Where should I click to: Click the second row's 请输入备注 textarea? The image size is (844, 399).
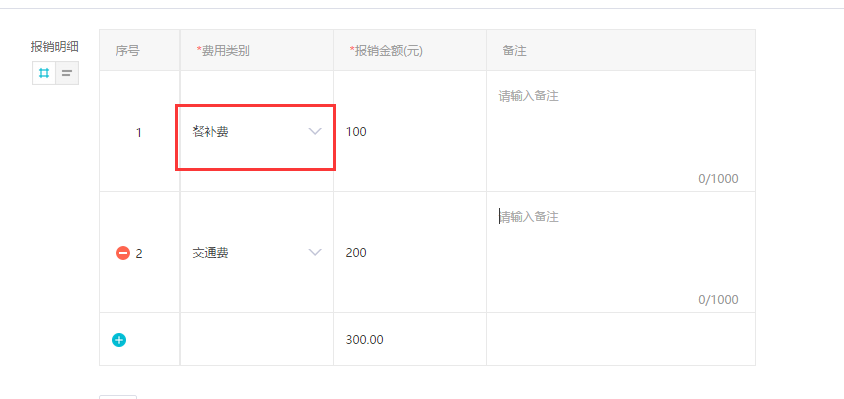pos(621,252)
